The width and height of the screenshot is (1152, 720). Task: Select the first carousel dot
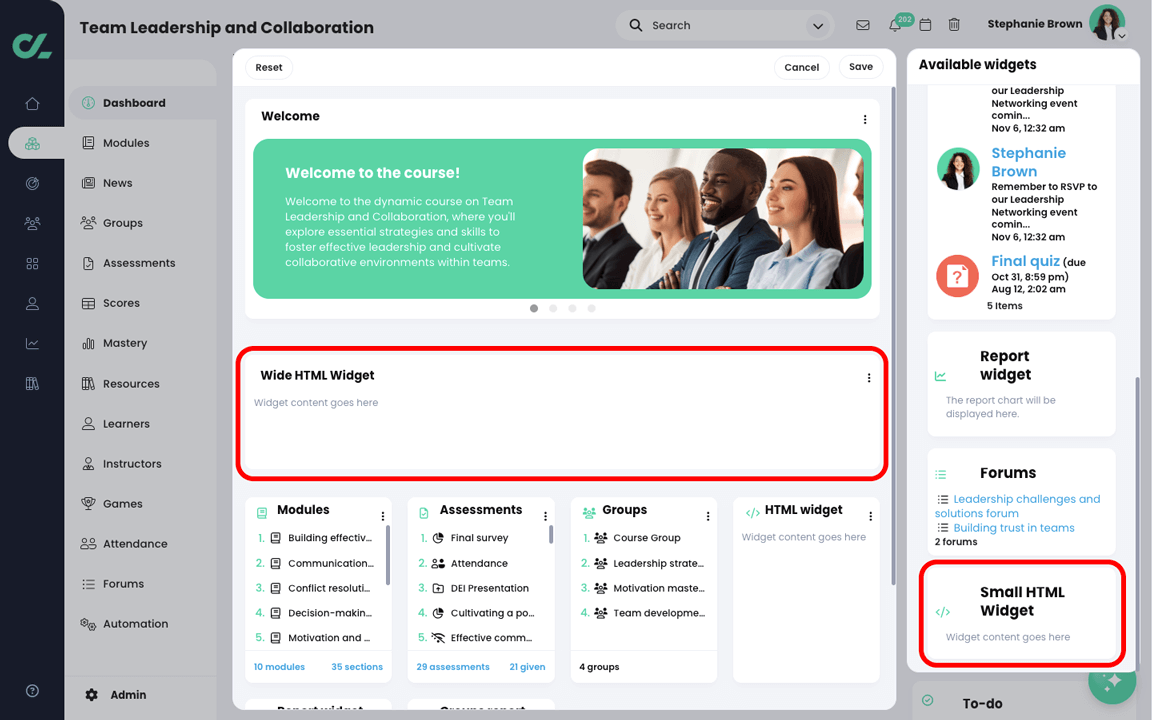[x=534, y=309]
